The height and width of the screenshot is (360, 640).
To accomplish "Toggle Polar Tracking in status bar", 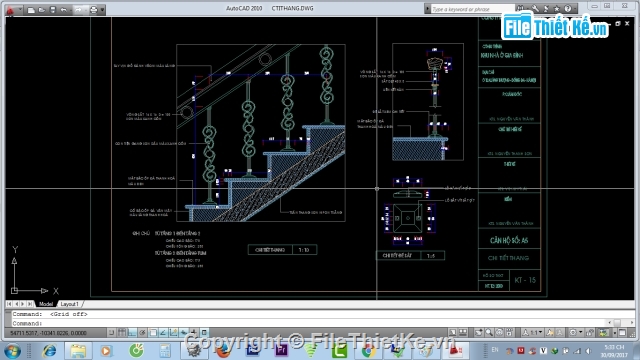I will (142, 333).
